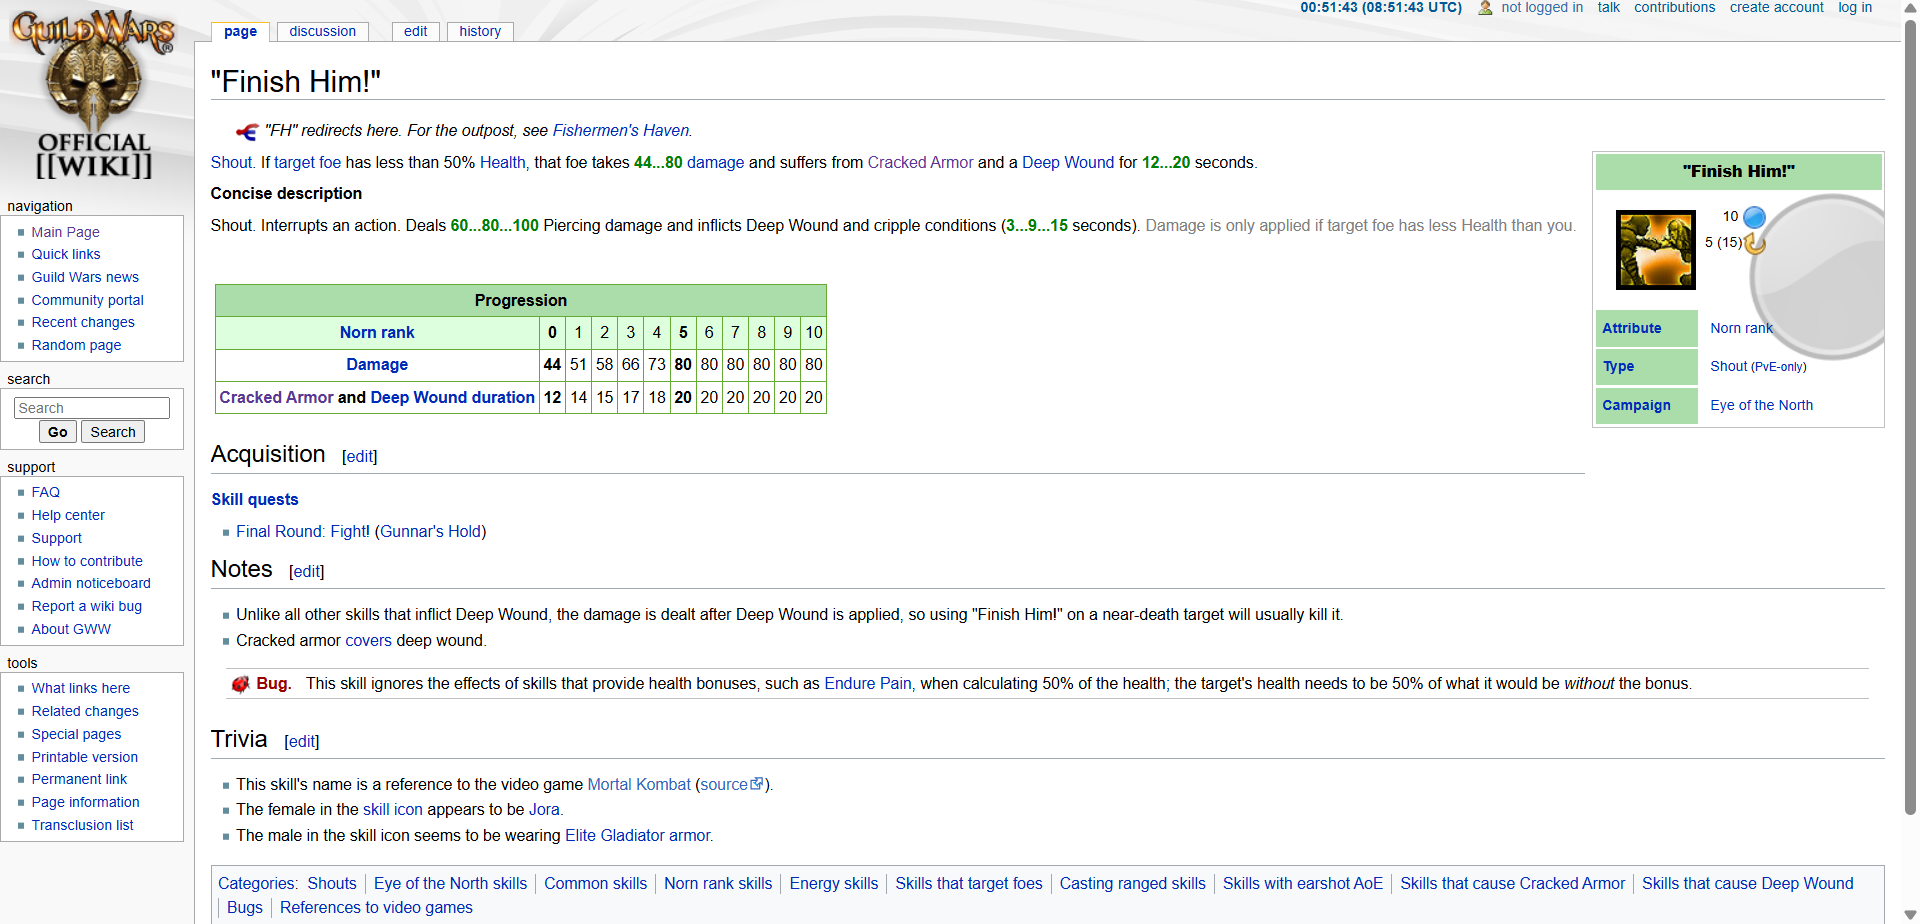Edit the Acquisition section
This screenshot has width=1920, height=924.
(x=359, y=457)
